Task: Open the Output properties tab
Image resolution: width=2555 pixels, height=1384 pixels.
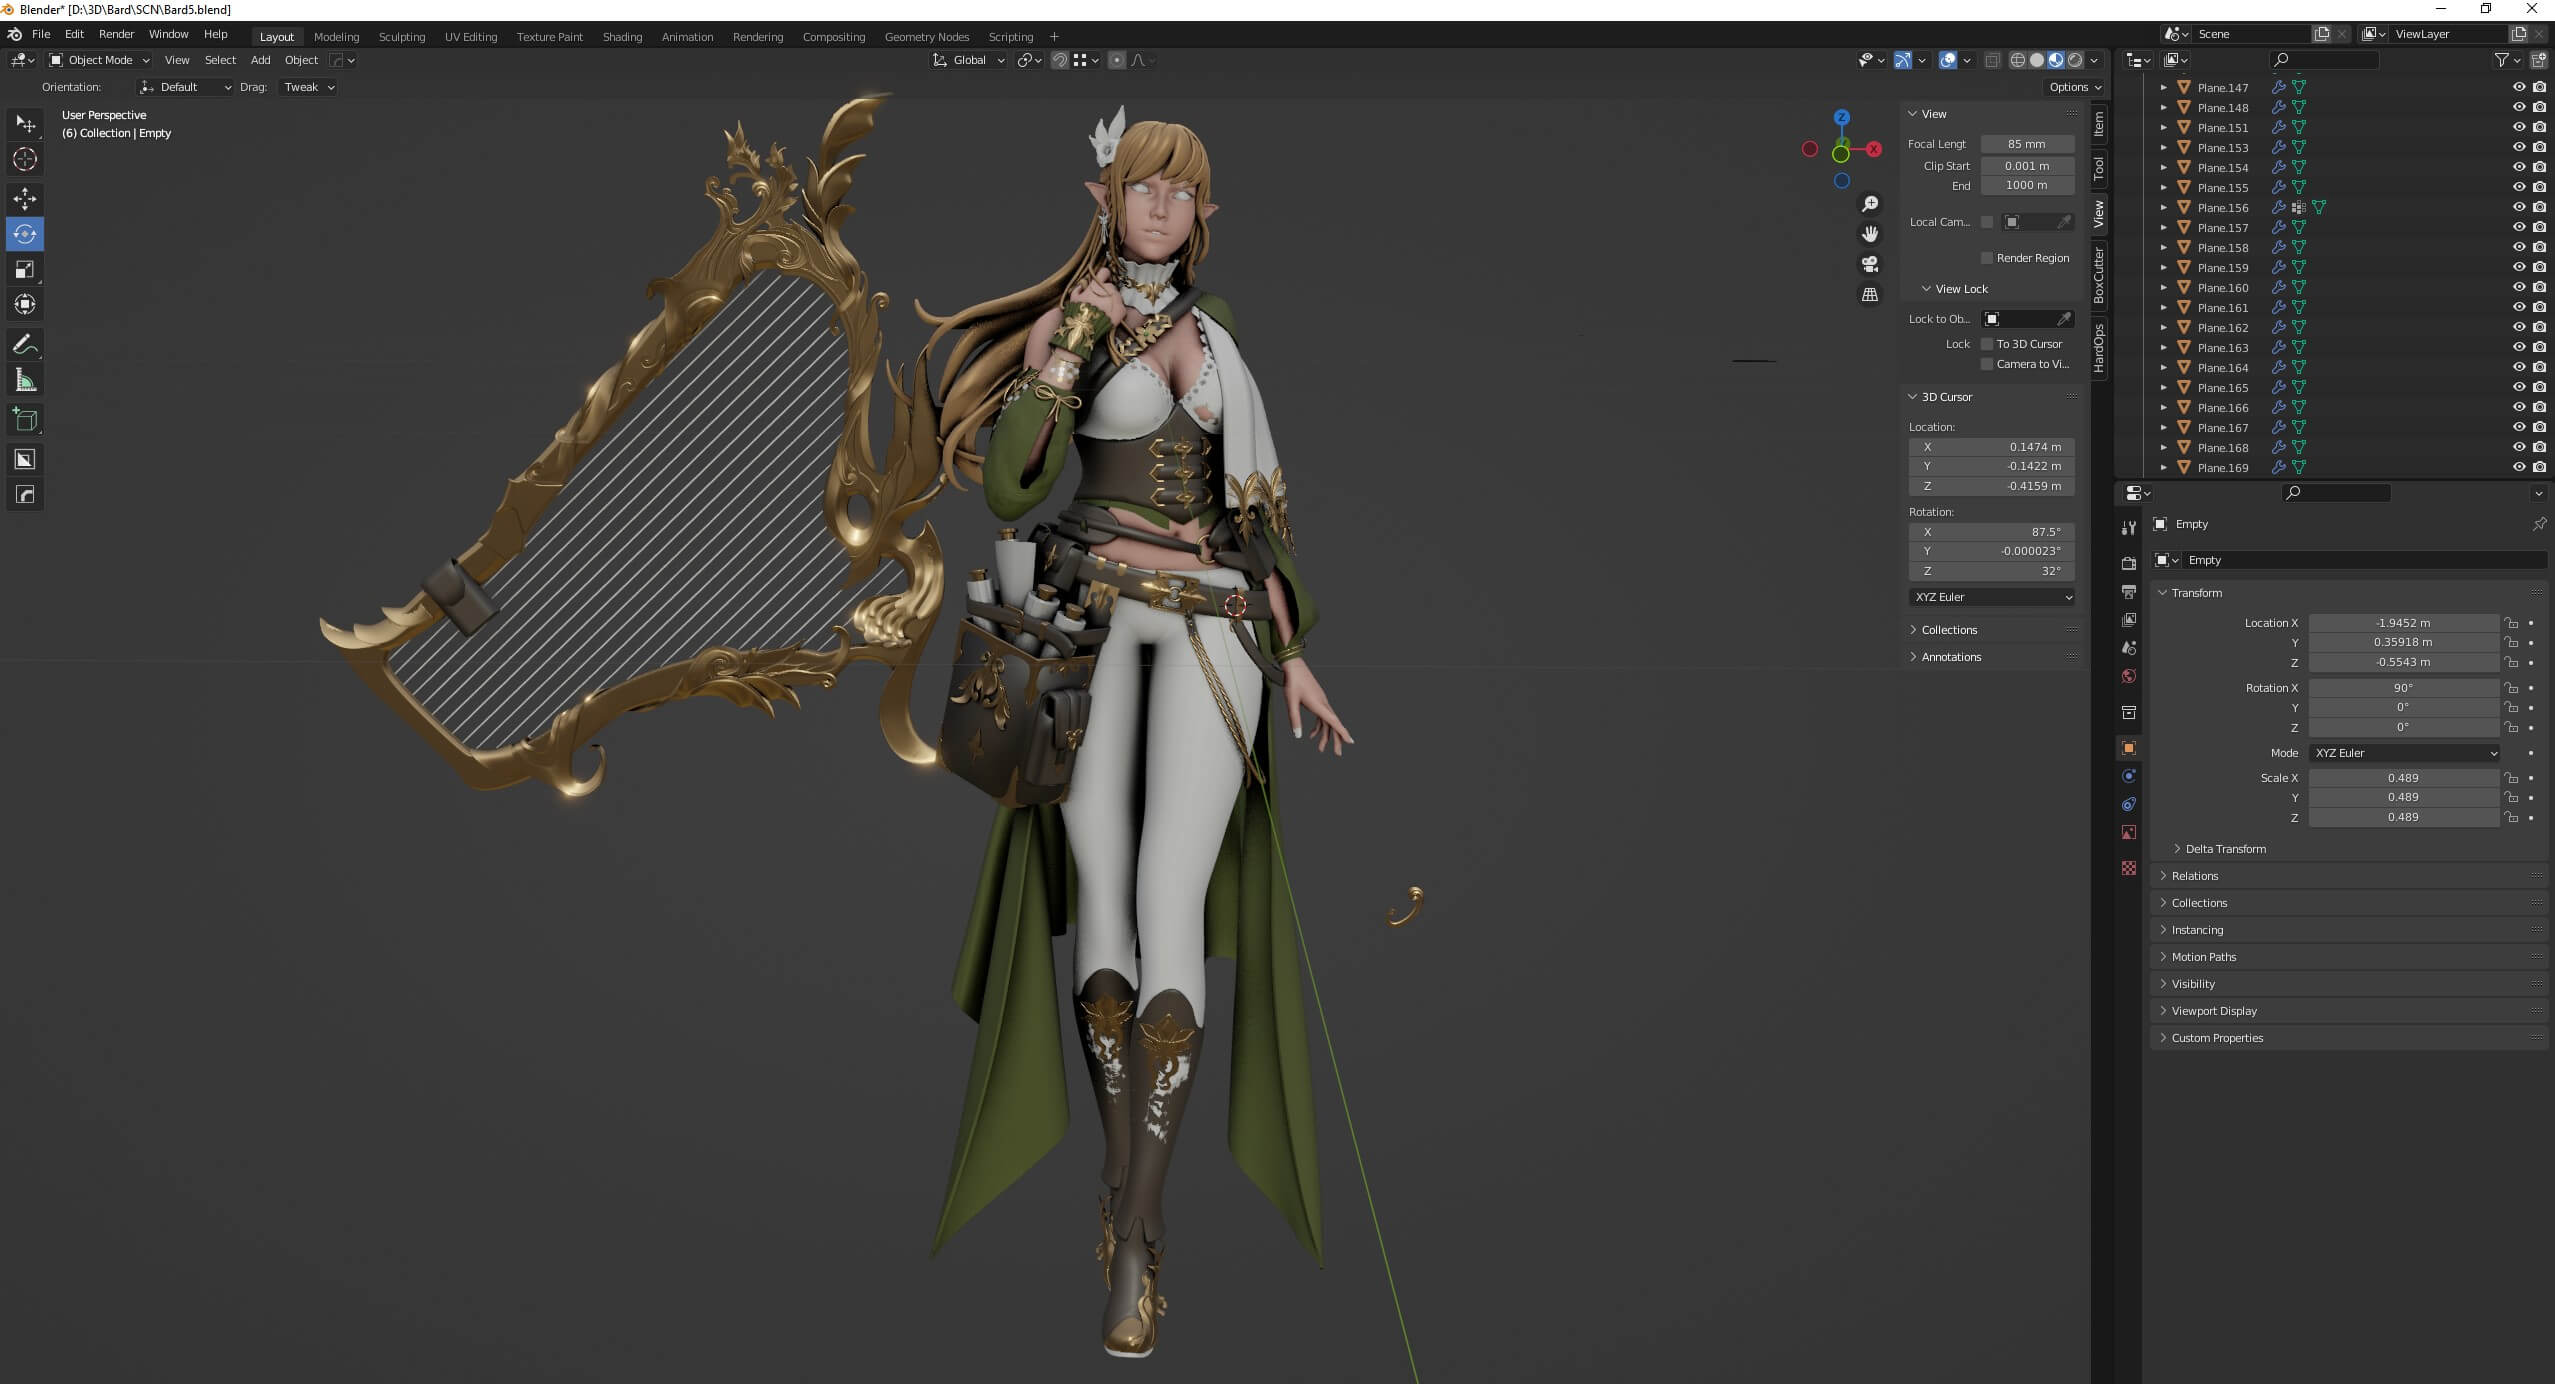Action: 2129,592
